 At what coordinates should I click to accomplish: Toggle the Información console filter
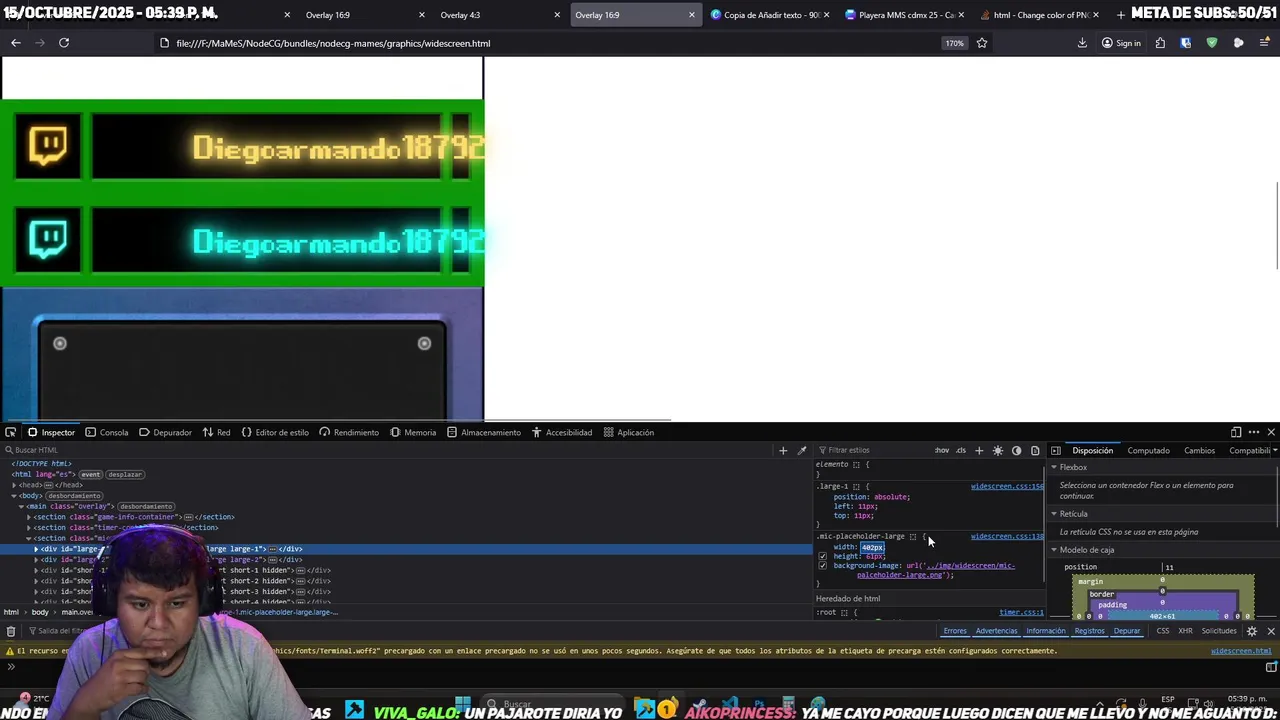(1045, 631)
